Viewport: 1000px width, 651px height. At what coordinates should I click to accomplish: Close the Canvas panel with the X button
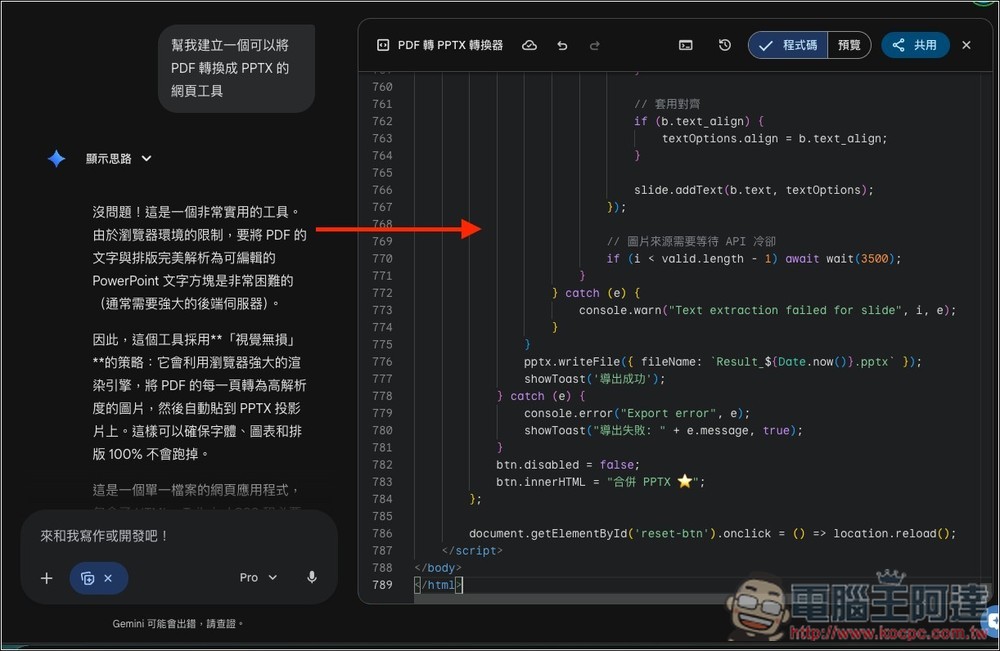[x=964, y=45]
